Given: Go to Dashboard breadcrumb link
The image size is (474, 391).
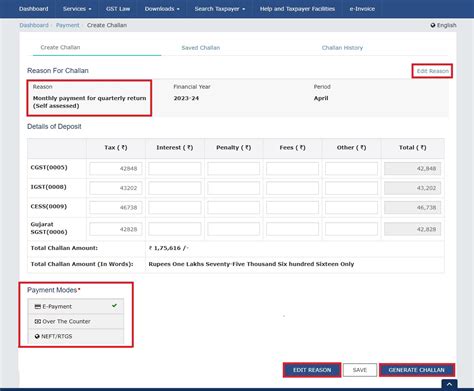Looking at the screenshot, I should point(34,25).
